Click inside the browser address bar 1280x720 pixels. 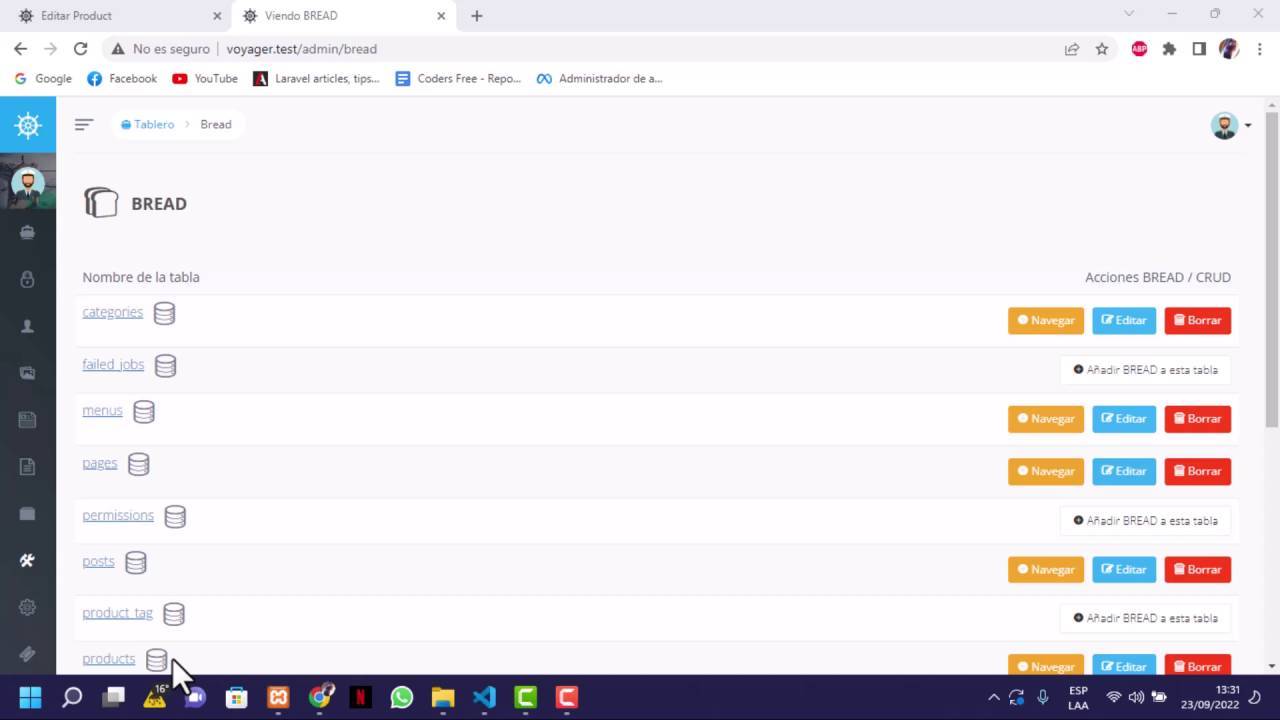click(x=500, y=48)
